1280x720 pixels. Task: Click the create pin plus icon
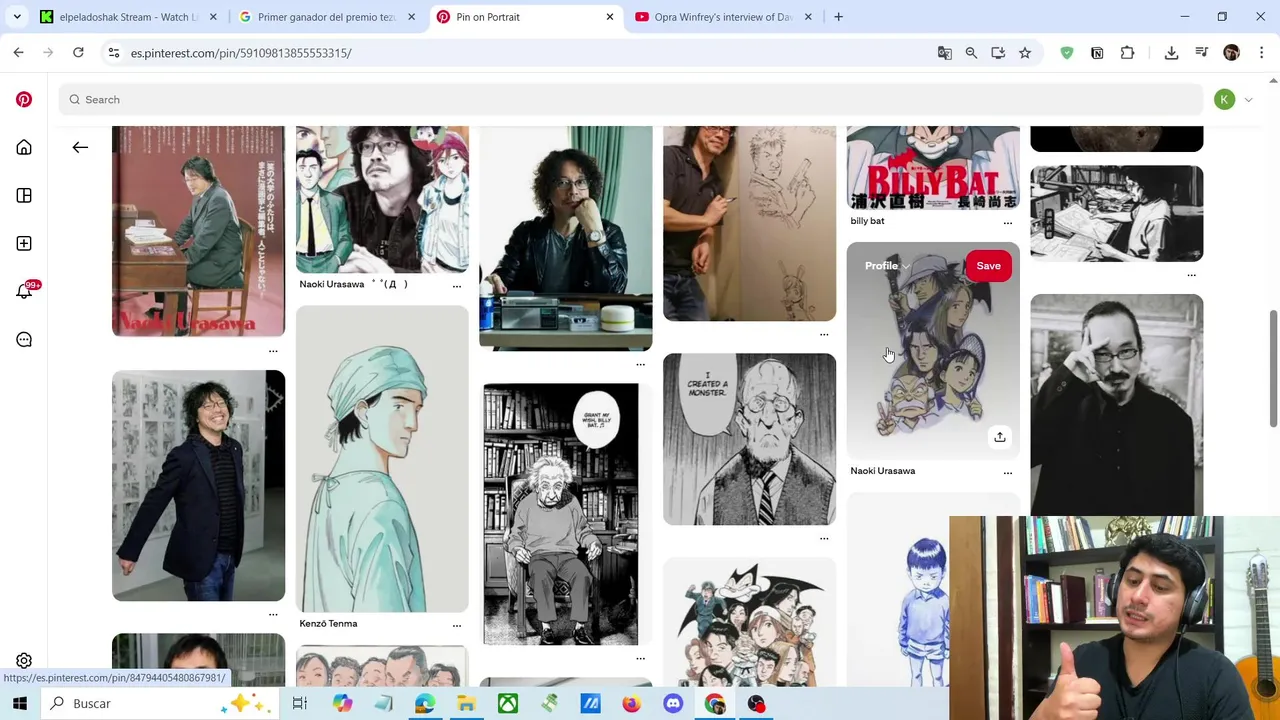pos(24,244)
